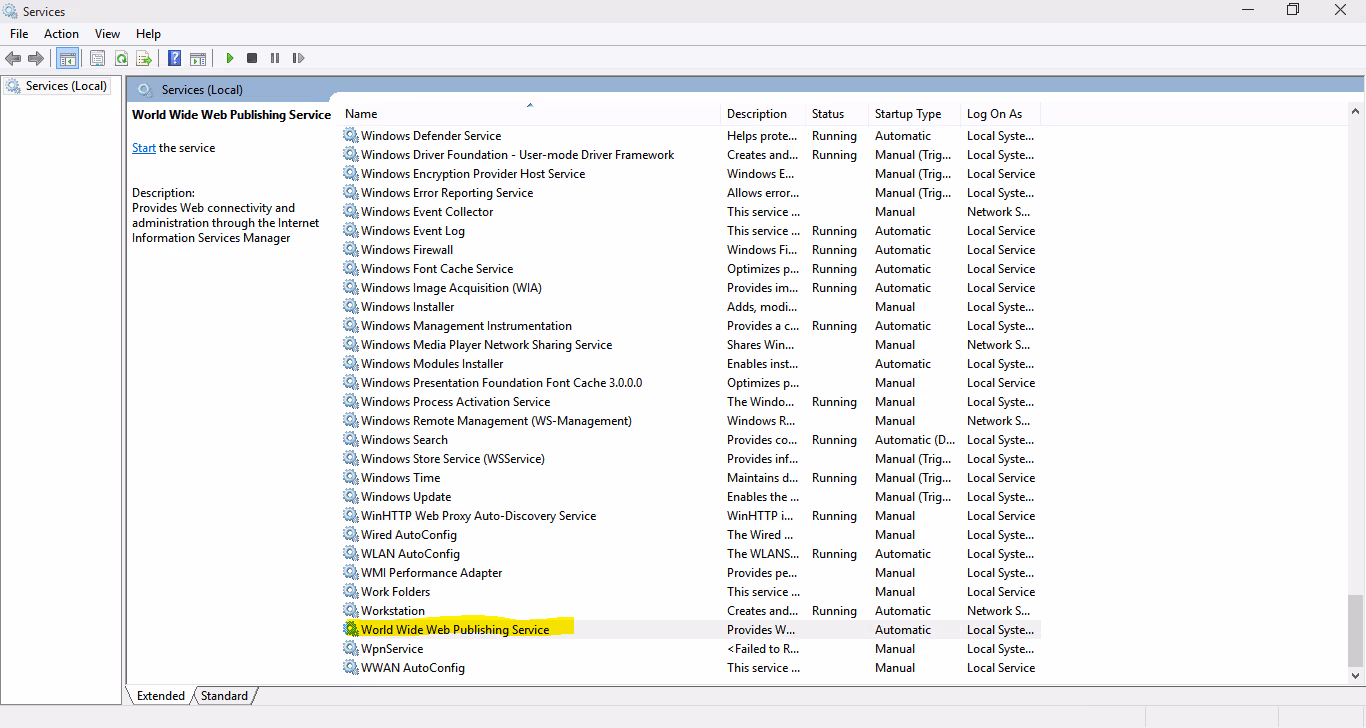Click the Restart Service toolbar icon
Screen dimensions: 1366x728
coord(298,57)
